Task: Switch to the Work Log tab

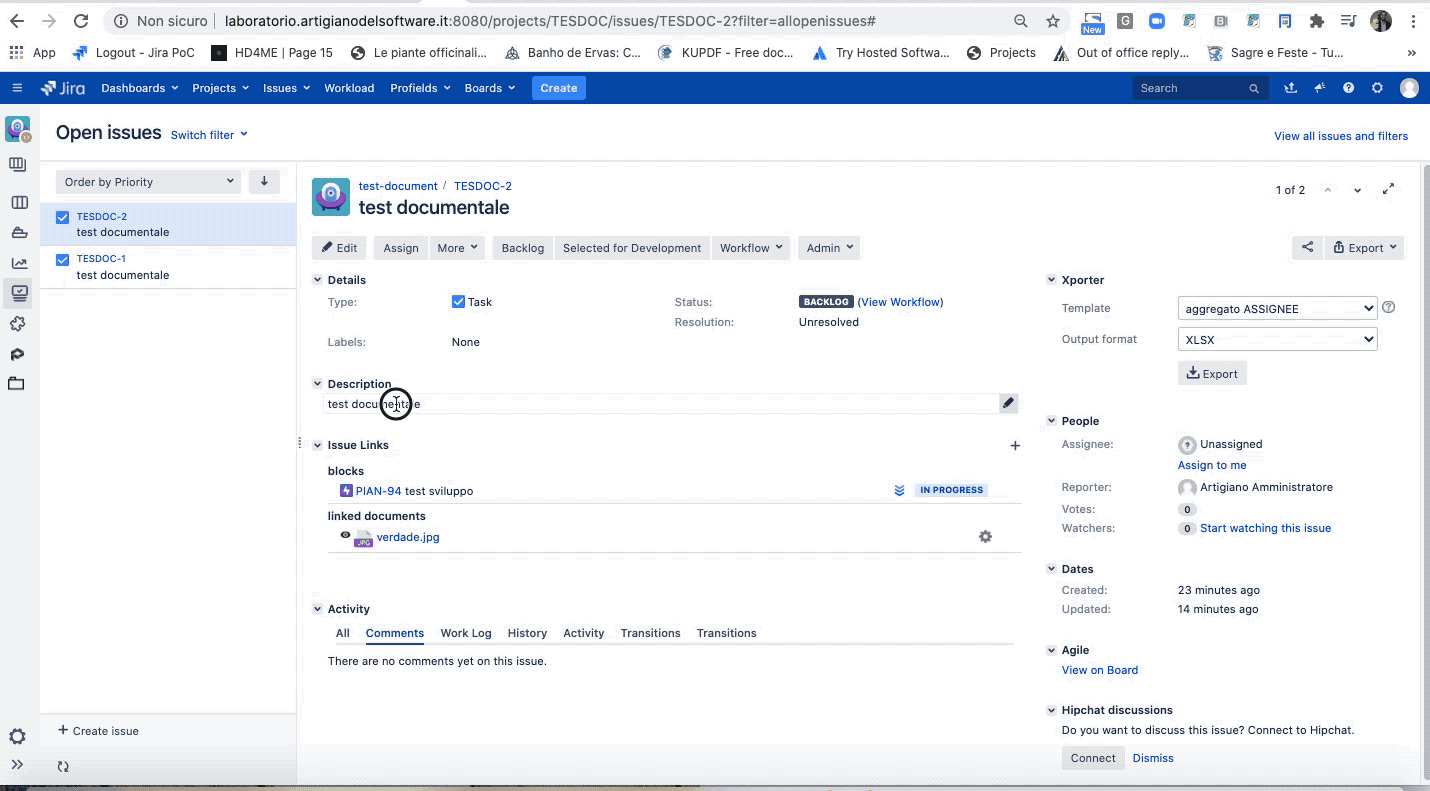Action: [x=465, y=632]
